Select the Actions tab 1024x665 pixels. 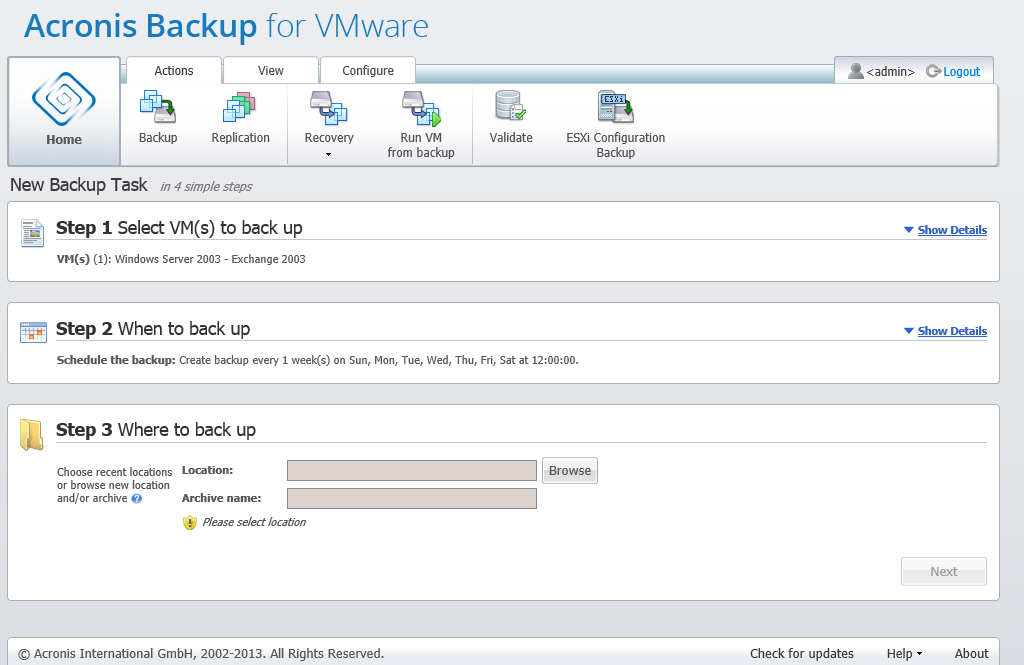click(174, 71)
